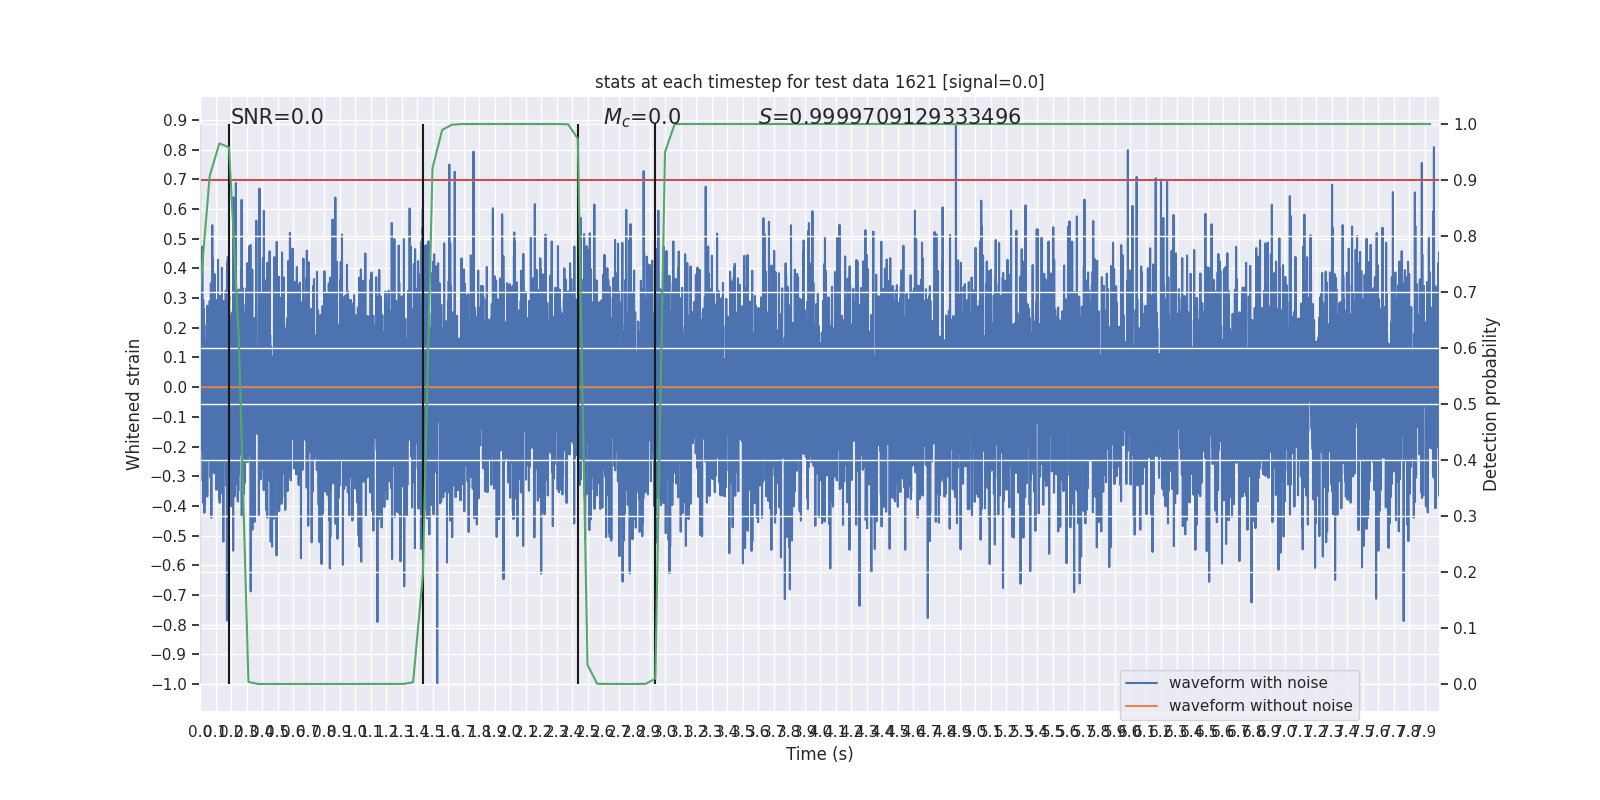Image resolution: width=1600 pixels, height=800 pixels.
Task: Click the Mc=0.0 annotation label
Action: 642,117
